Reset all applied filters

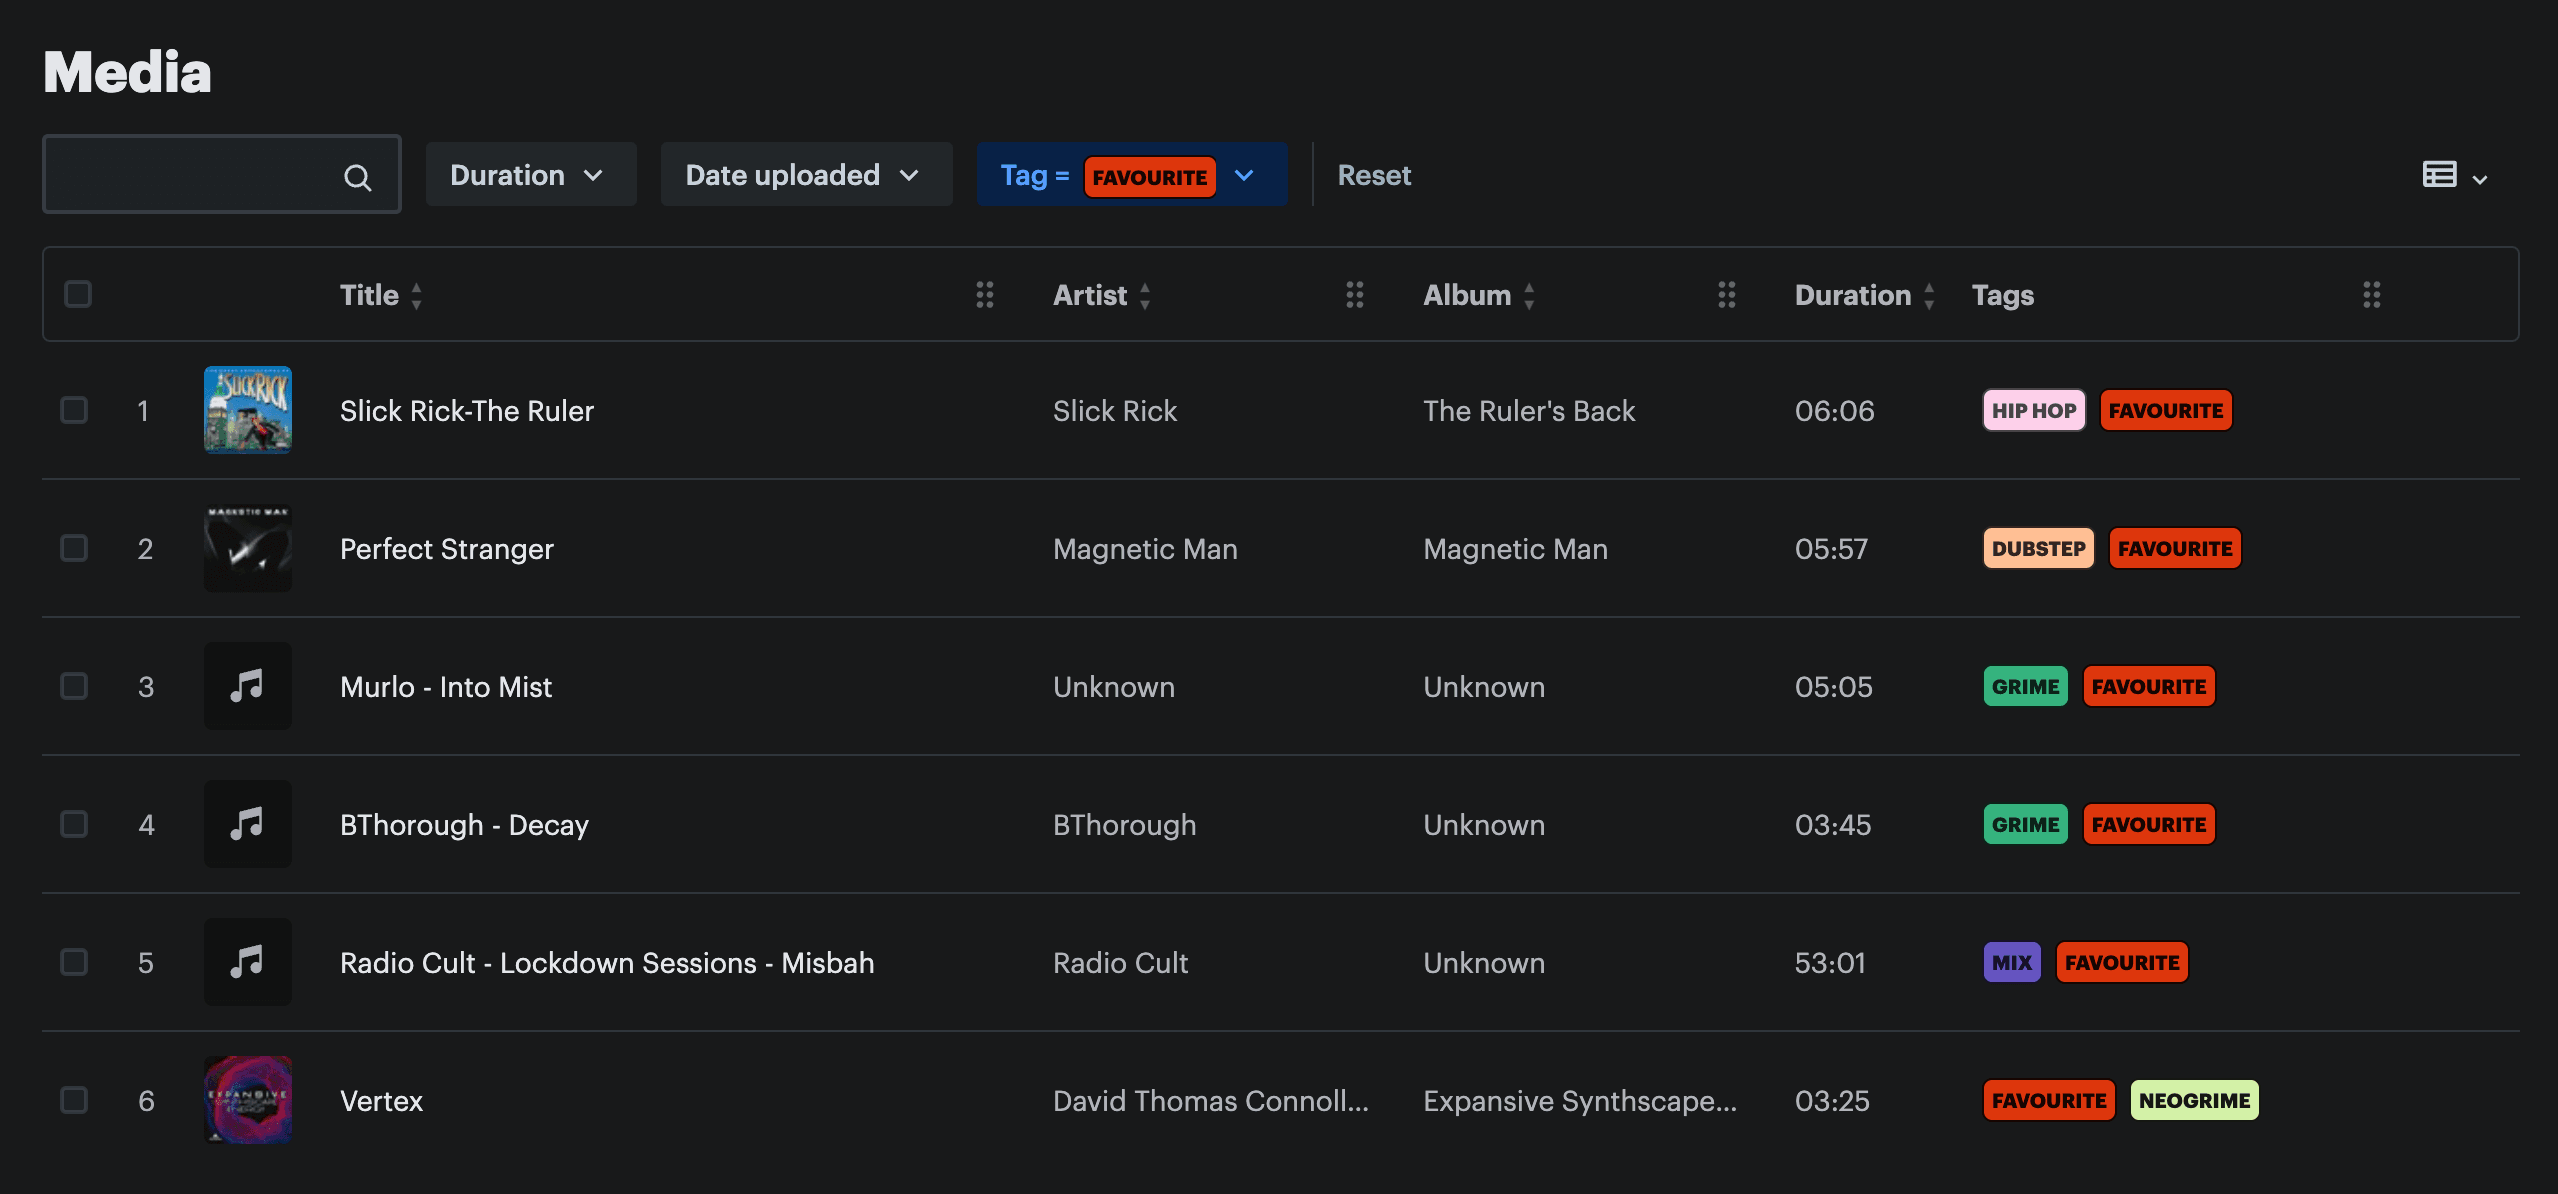[x=1374, y=175]
